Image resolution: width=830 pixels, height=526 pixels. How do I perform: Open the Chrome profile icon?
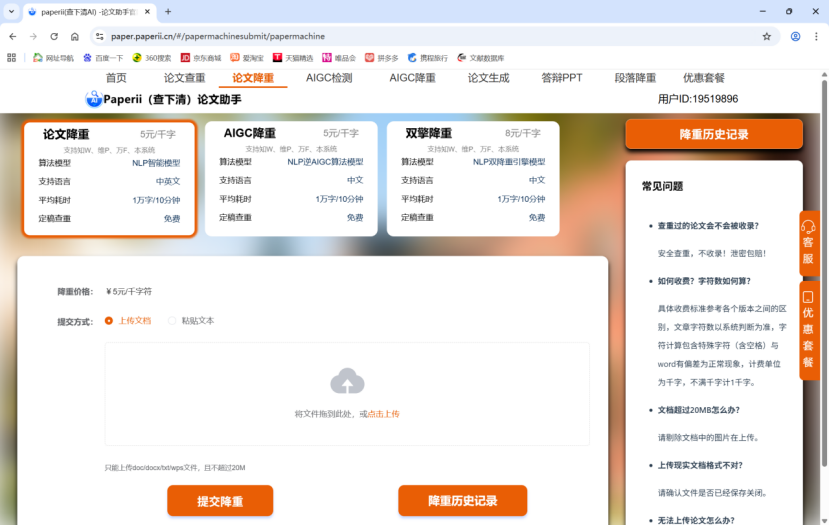795,37
